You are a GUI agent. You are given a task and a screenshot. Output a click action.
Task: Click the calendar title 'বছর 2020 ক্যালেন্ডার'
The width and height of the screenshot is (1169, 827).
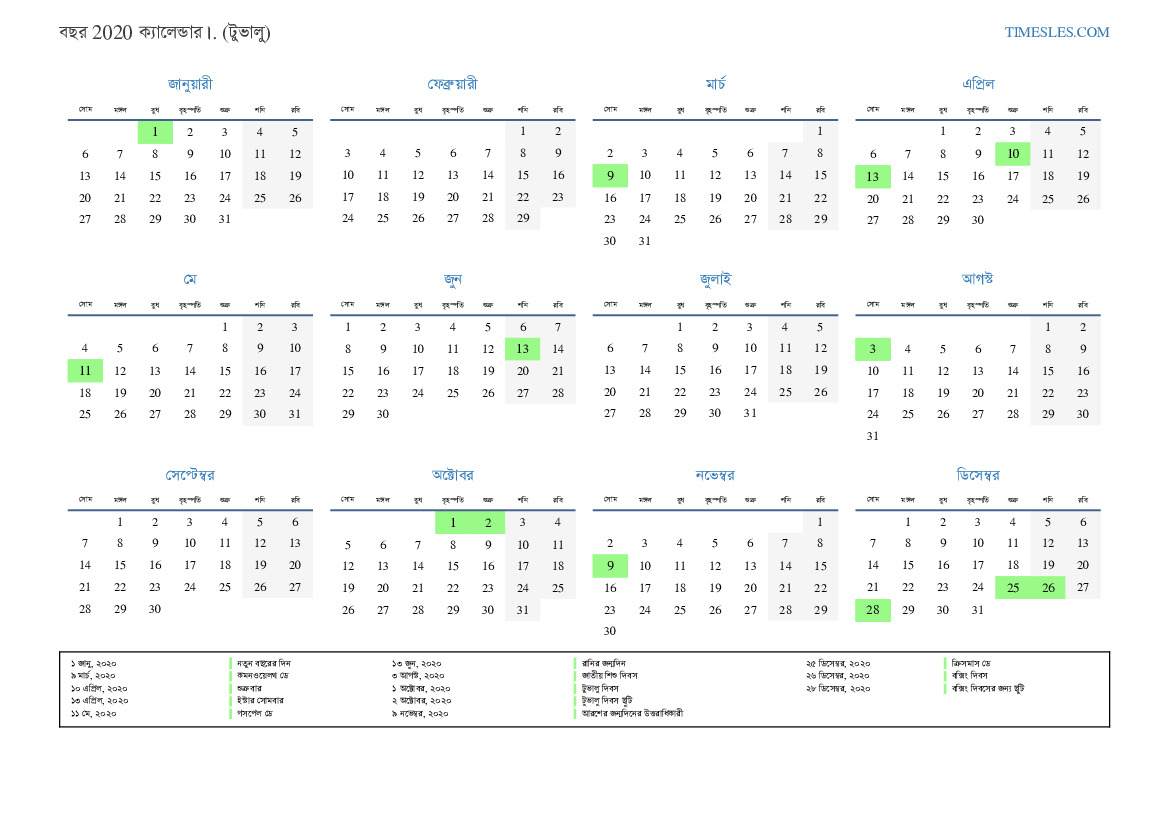tap(165, 32)
